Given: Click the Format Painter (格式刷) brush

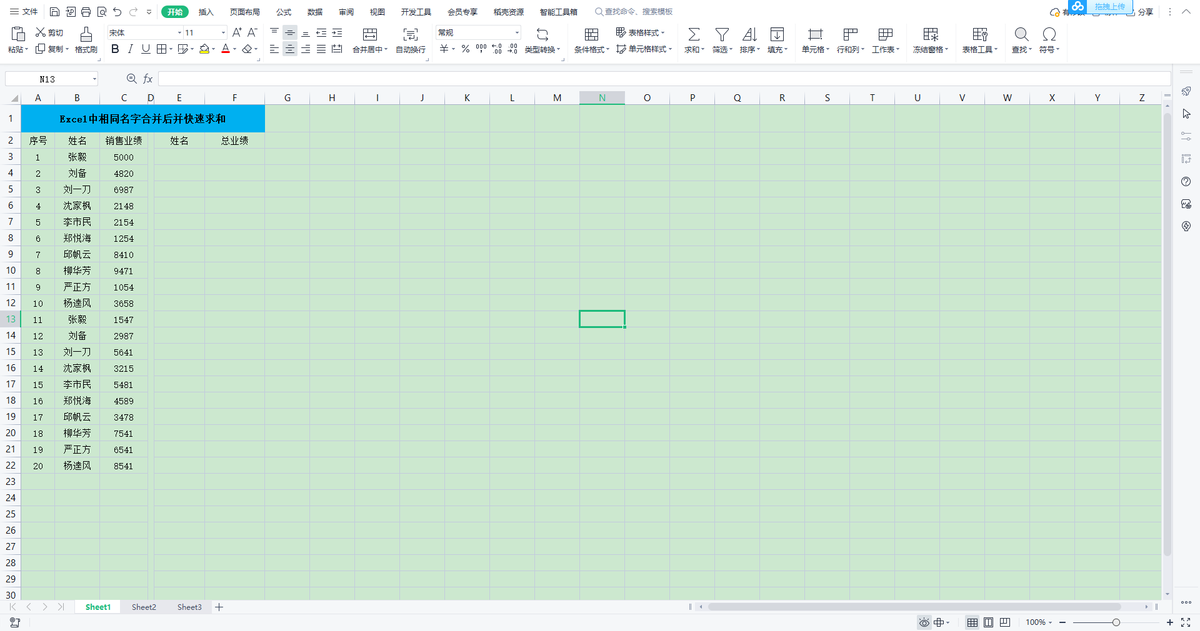Looking at the screenshot, I should [x=86, y=34].
